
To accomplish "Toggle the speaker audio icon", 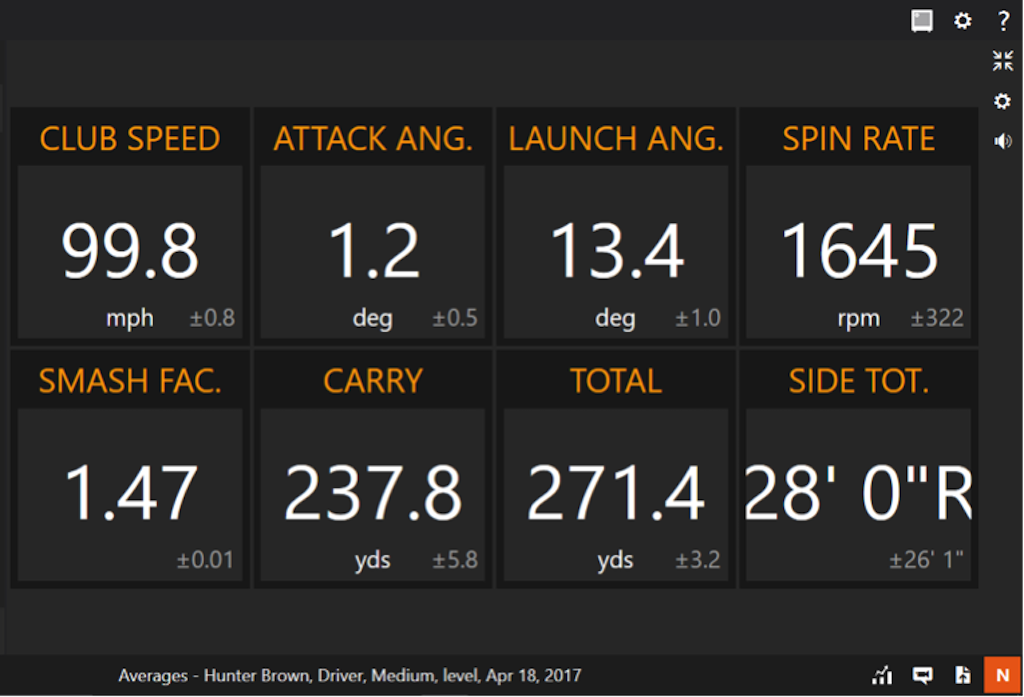I will click(x=1002, y=141).
